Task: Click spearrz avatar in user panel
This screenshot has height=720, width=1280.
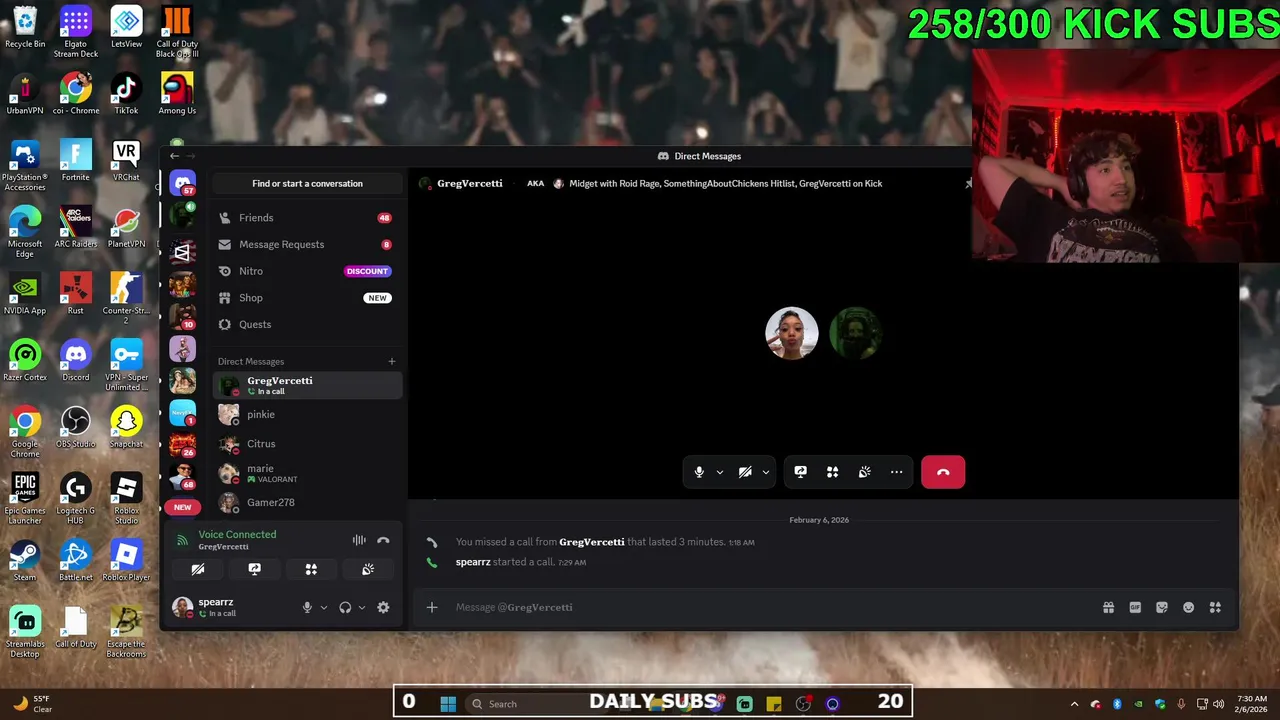Action: [x=182, y=607]
